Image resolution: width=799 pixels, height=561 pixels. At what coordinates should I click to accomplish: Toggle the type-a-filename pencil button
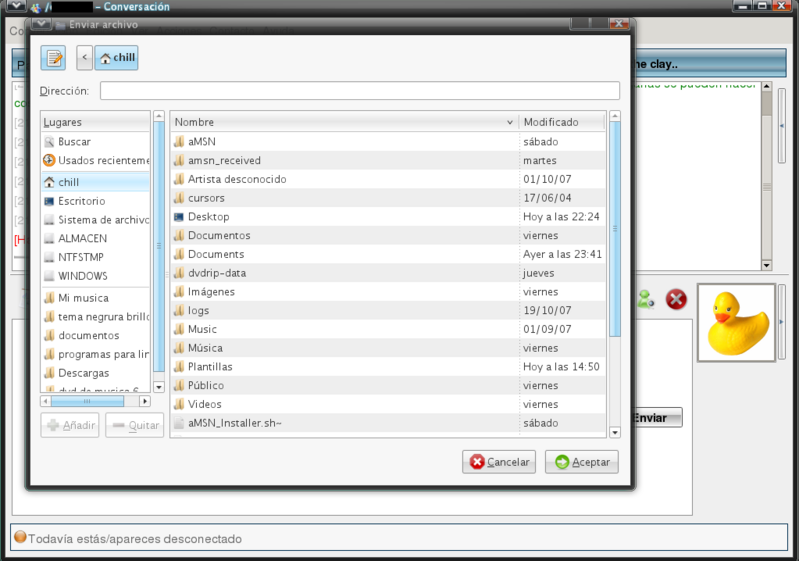pyautogui.click(x=54, y=58)
